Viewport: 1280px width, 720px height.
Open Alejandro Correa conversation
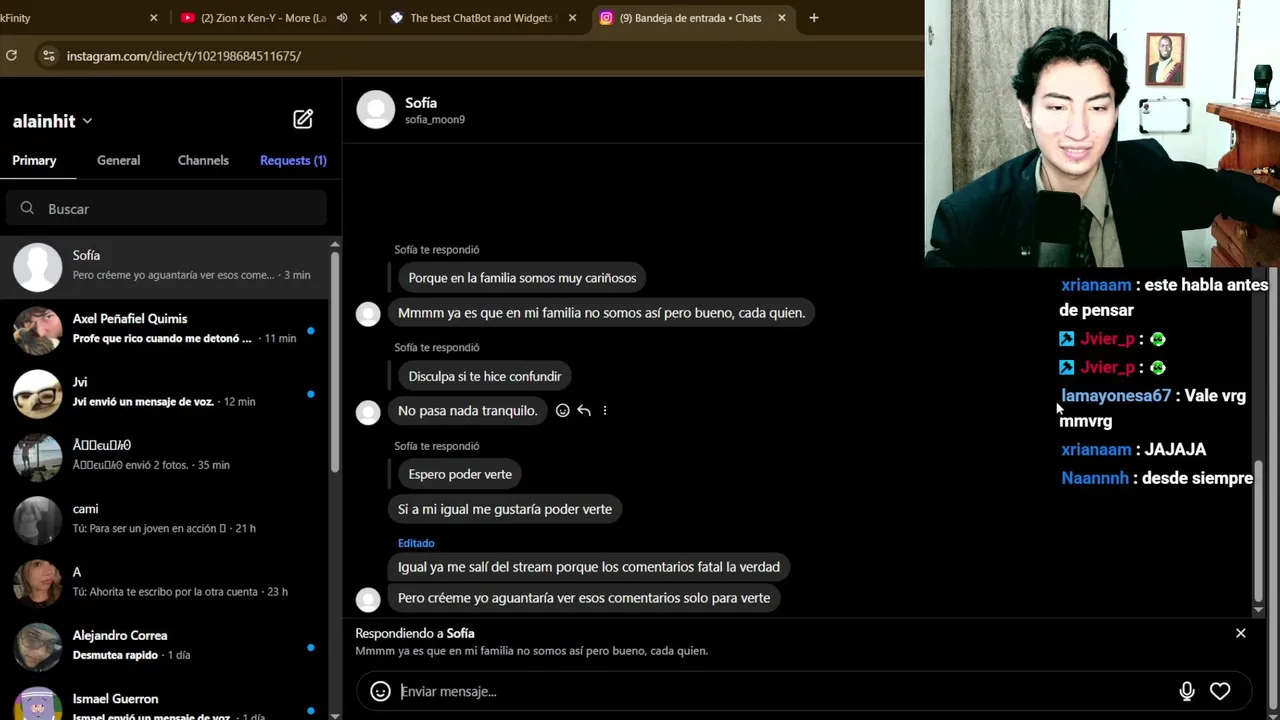[x=164, y=645]
